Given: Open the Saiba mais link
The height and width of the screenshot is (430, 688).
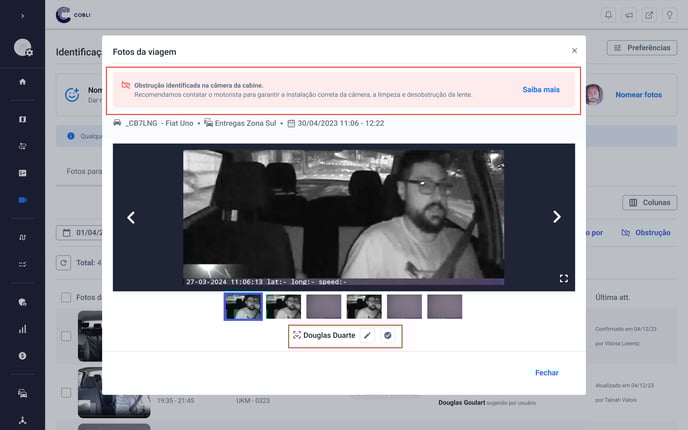Looking at the screenshot, I should pyautogui.click(x=541, y=90).
